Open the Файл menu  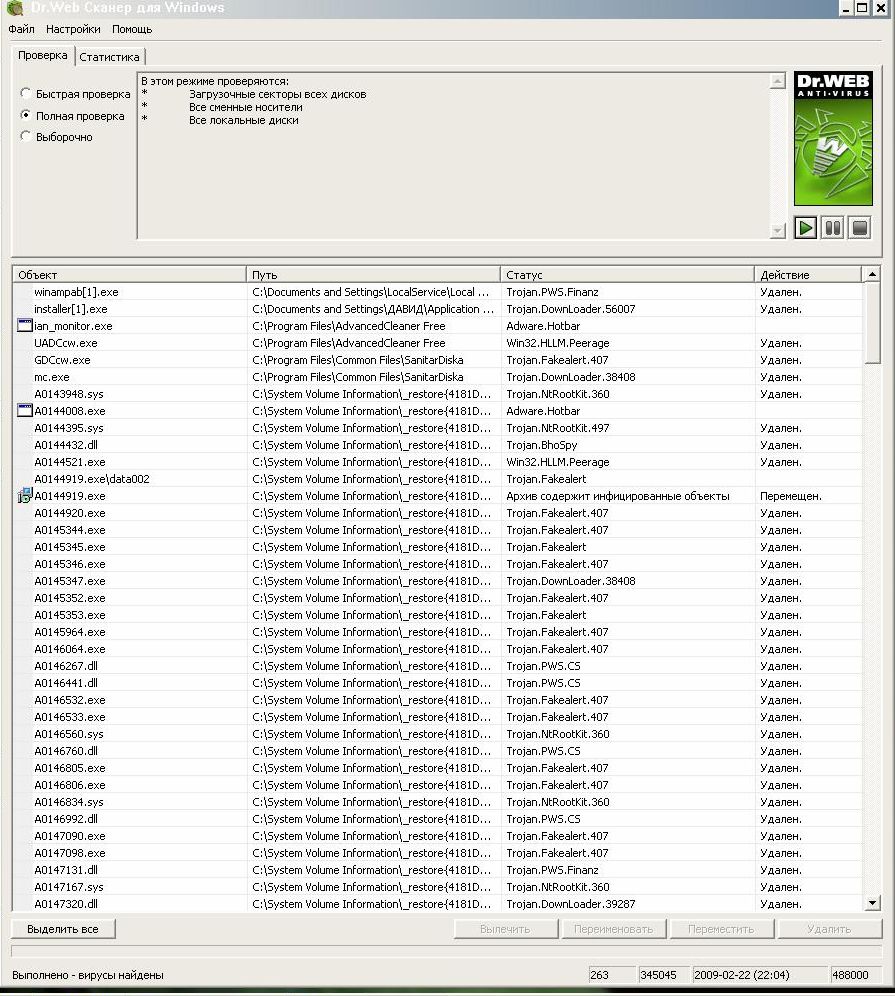(21, 30)
